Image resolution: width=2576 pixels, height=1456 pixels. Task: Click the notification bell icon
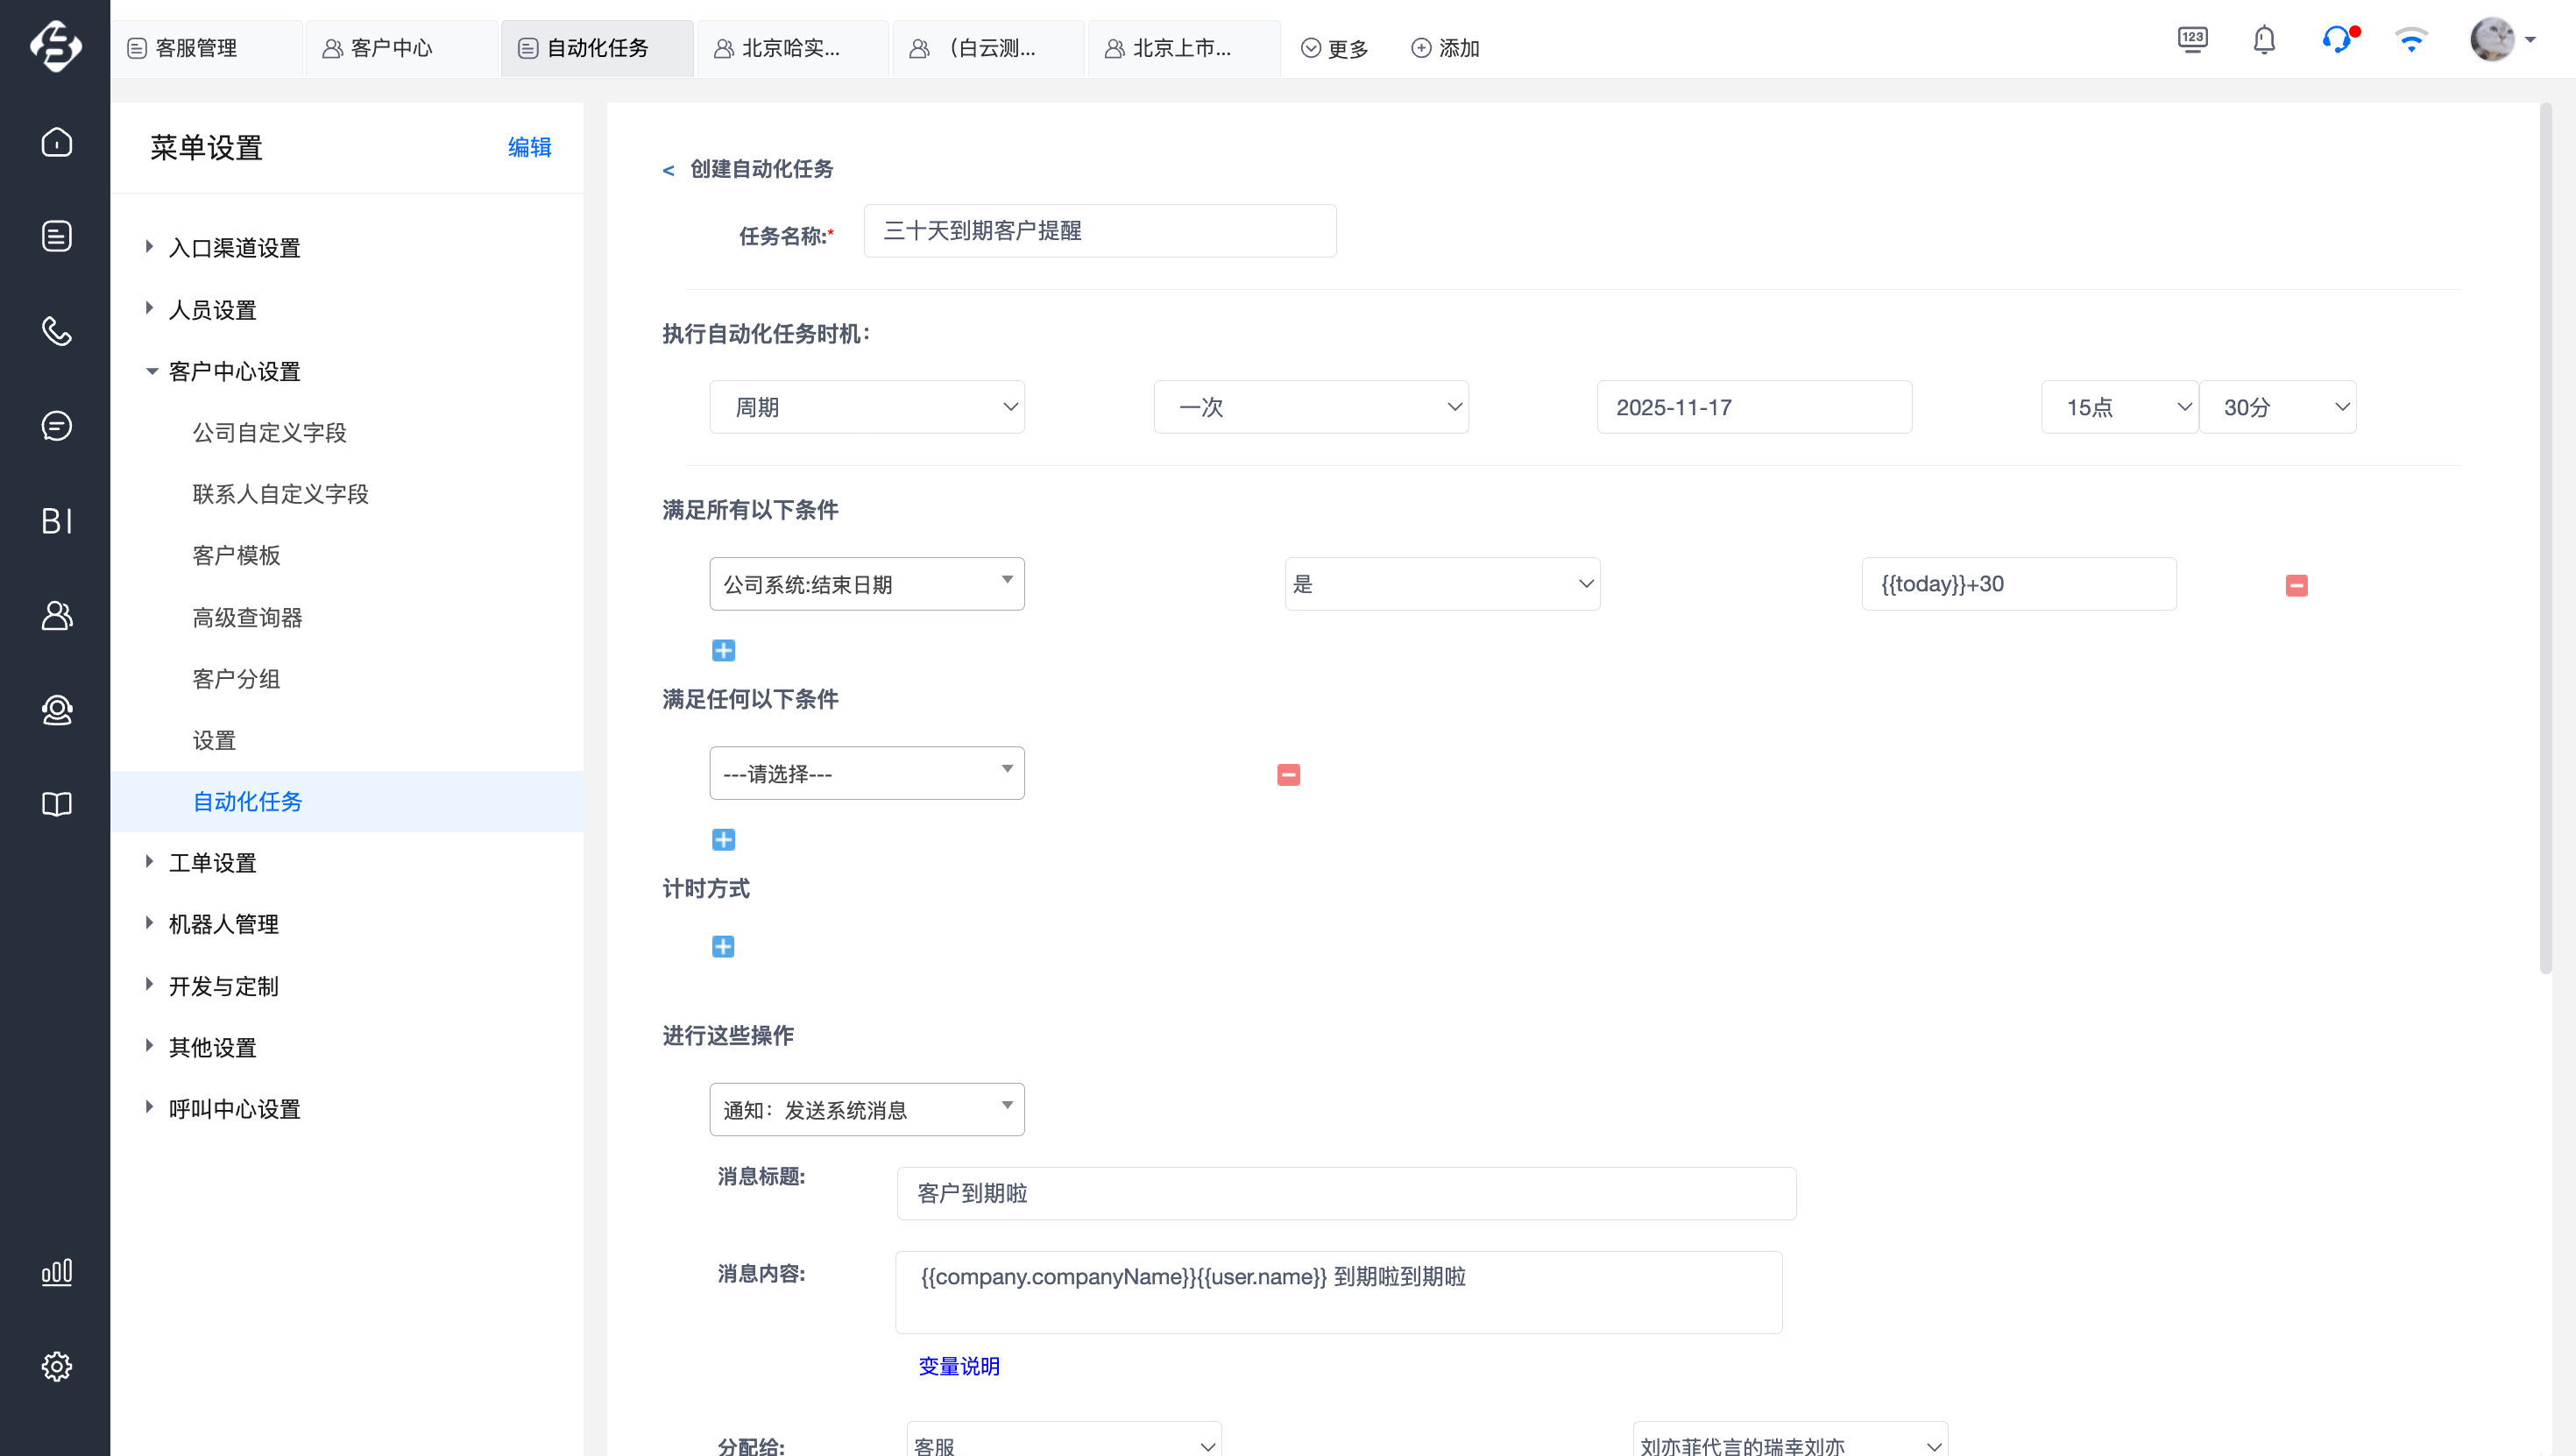point(2264,41)
